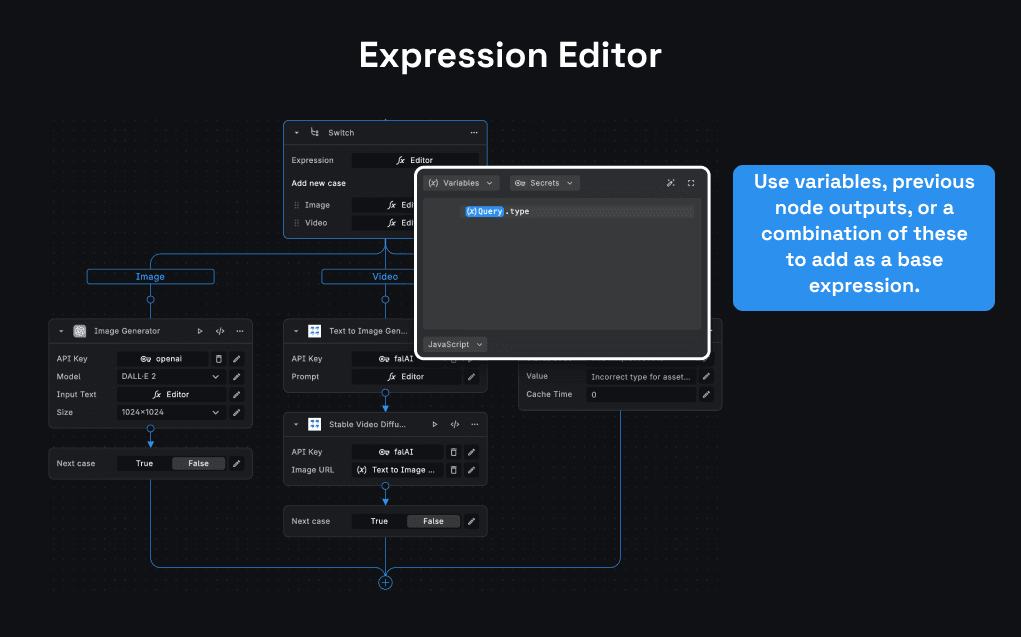The width and height of the screenshot is (1021, 637).
Task: Set Next case to False under Stable Video Diffusion
Action: (433, 520)
